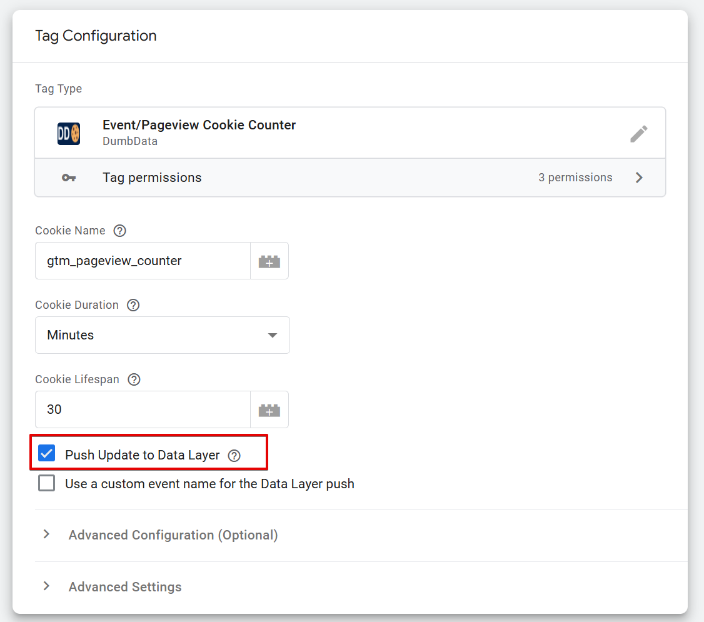704x622 pixels.
Task: Click the 3 permissions link text
Action: click(575, 177)
